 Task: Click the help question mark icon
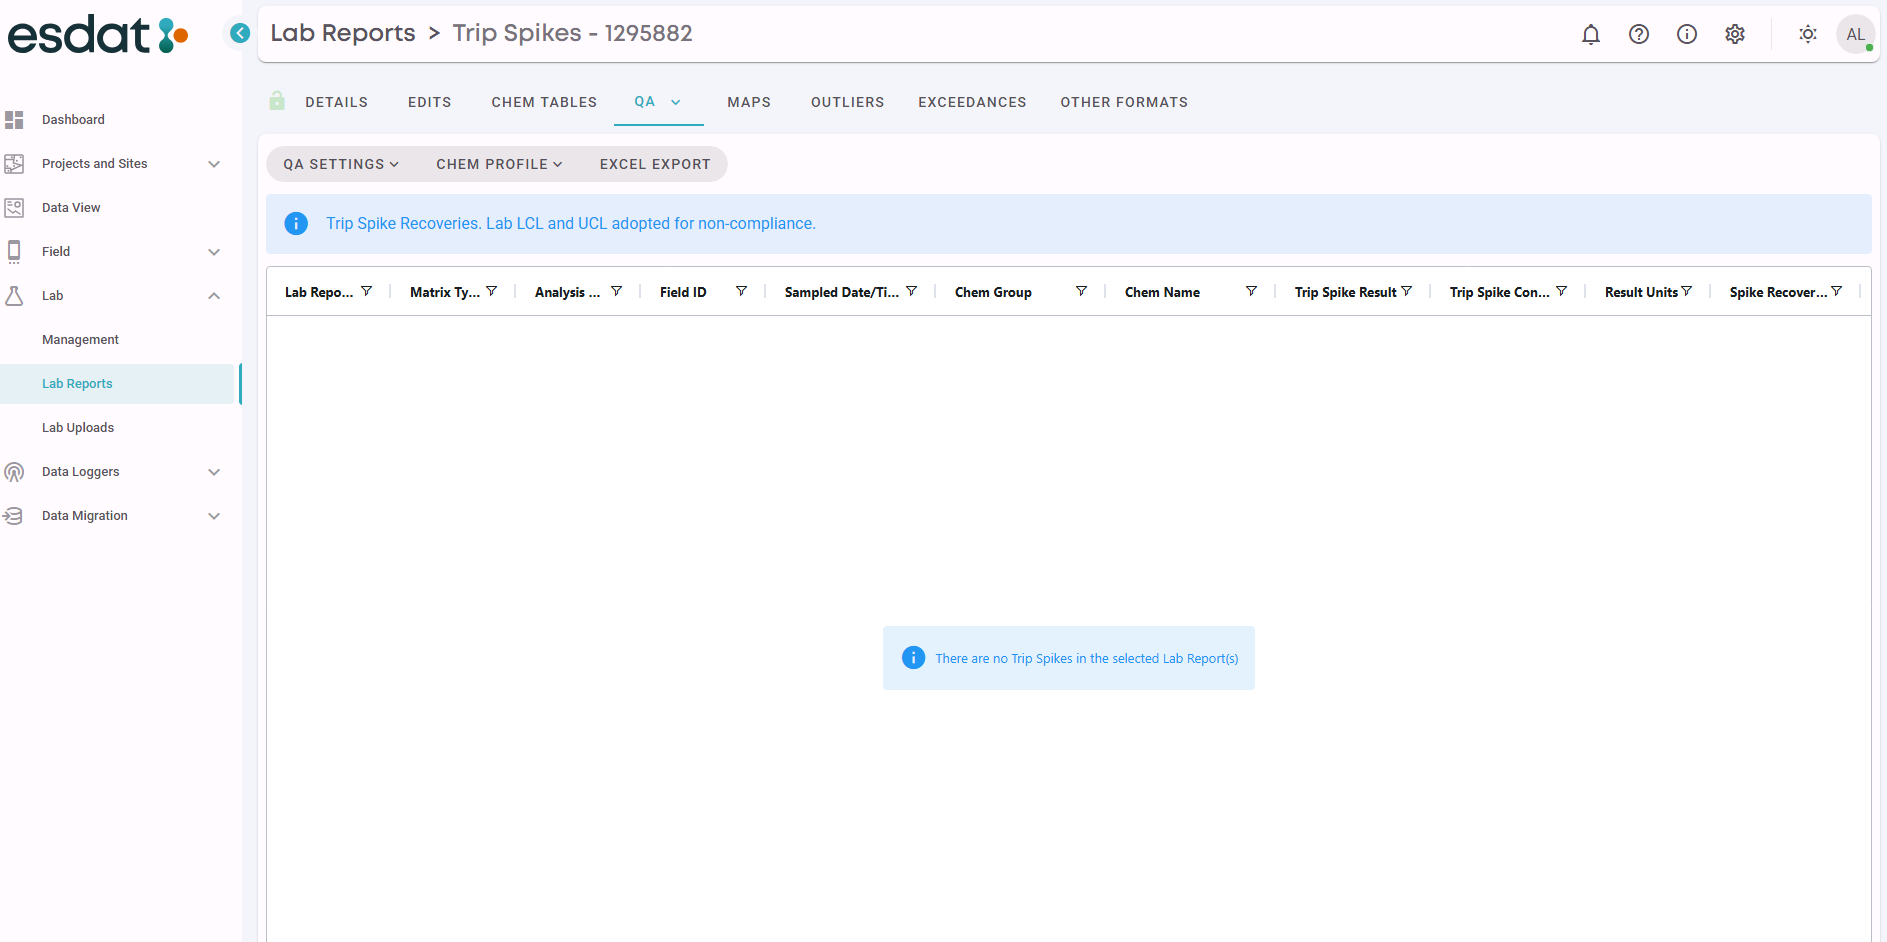[x=1638, y=34]
